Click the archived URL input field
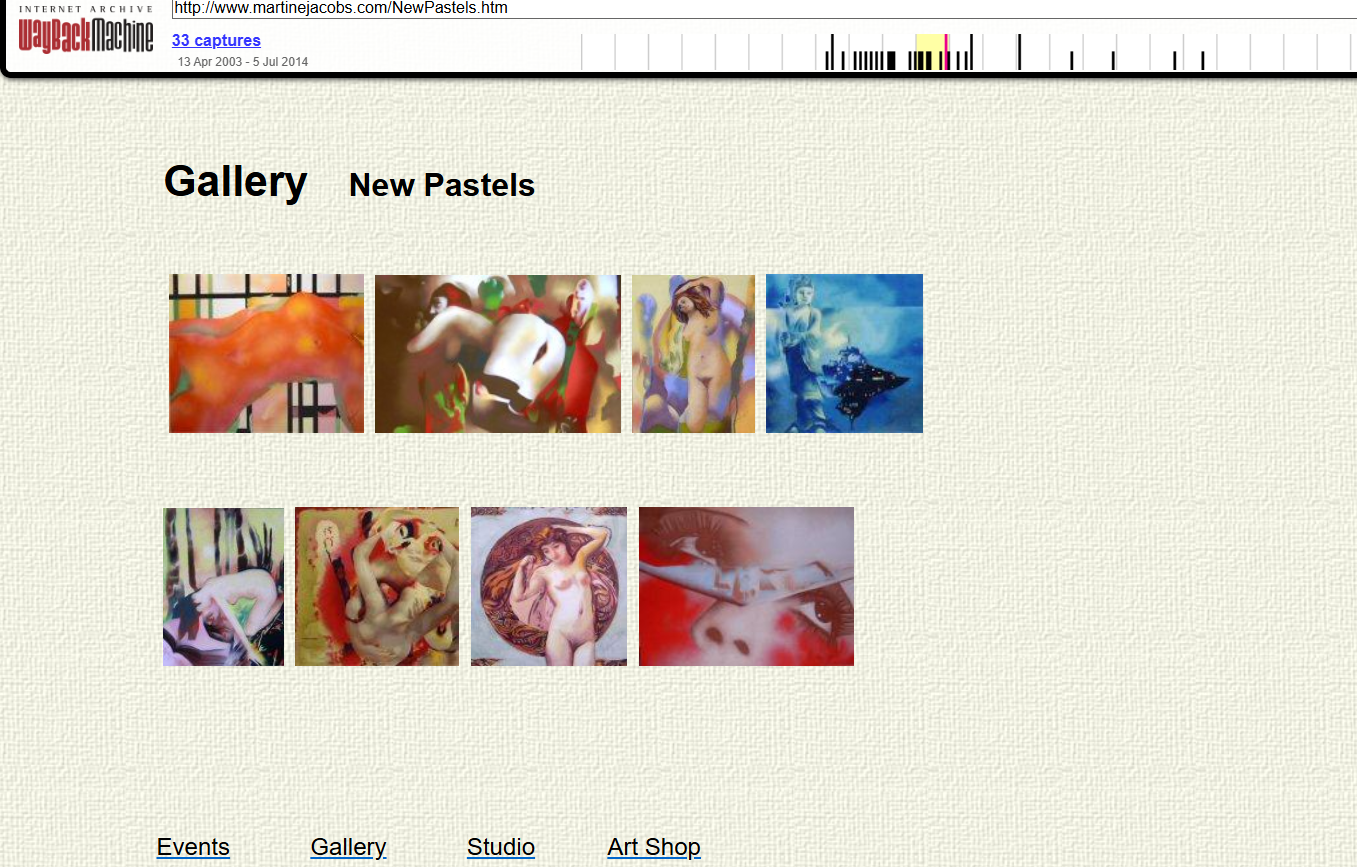1357x867 pixels. [x=764, y=9]
